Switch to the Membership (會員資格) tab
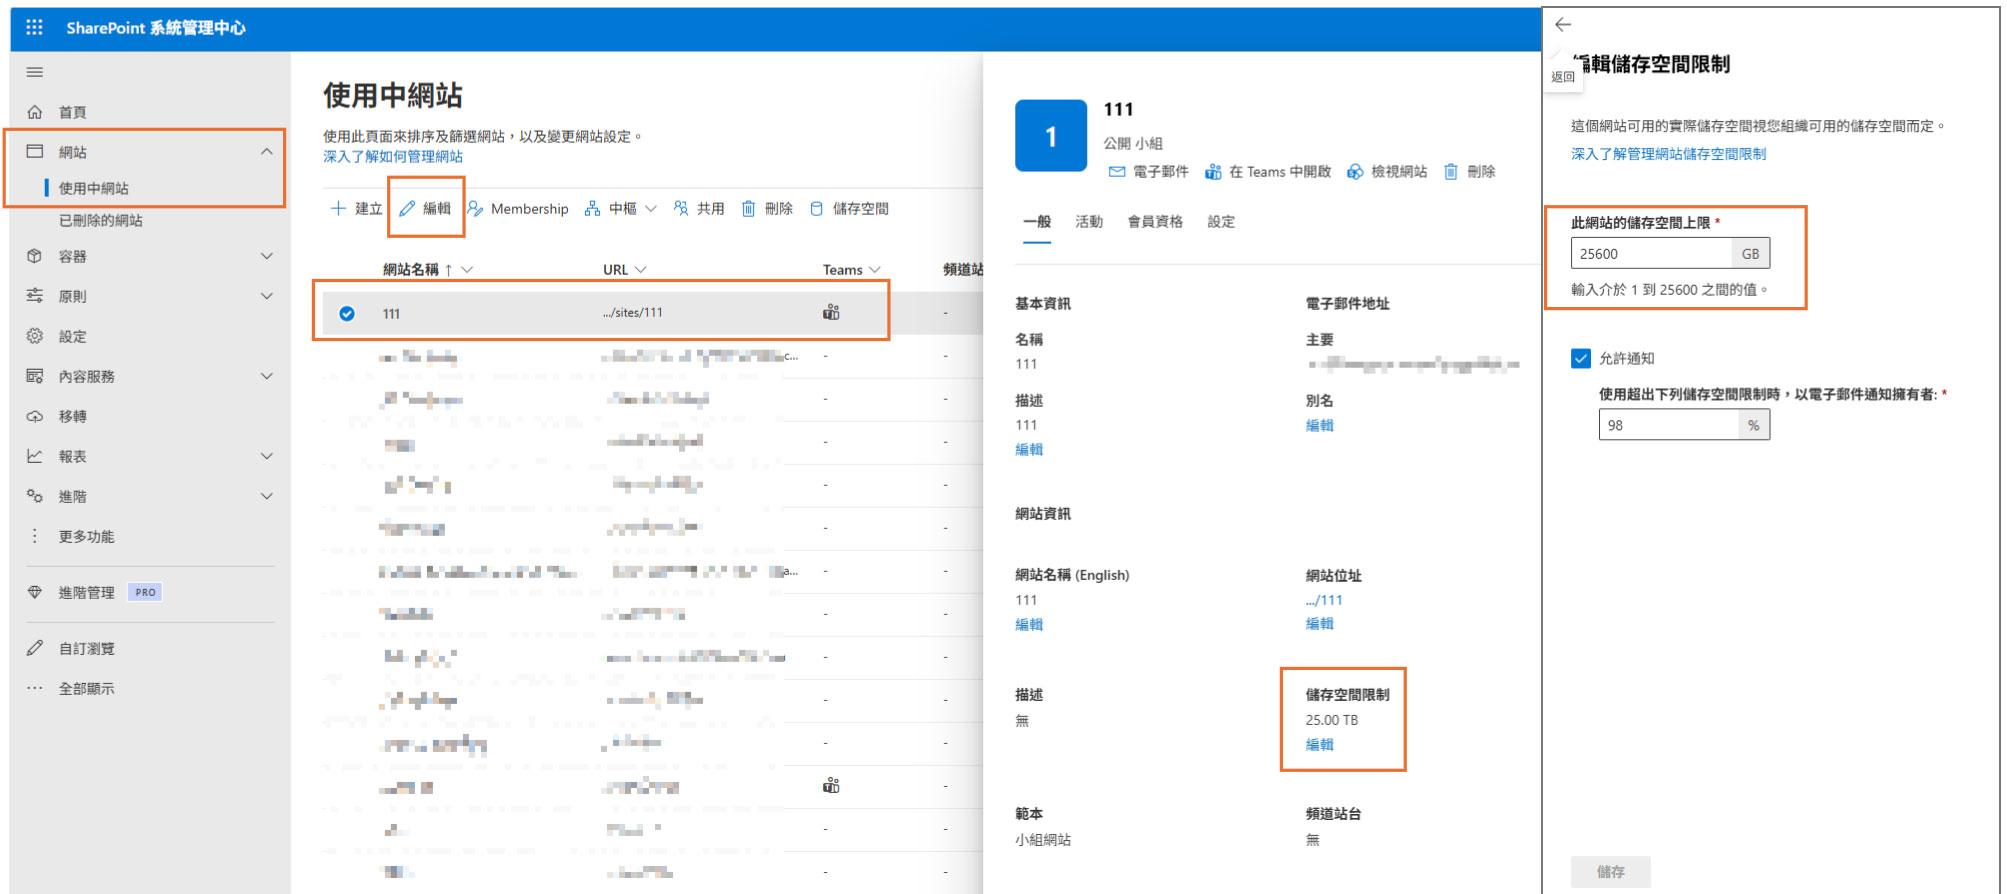Screen dimensions: 2007x894 pyautogui.click(x=1155, y=222)
